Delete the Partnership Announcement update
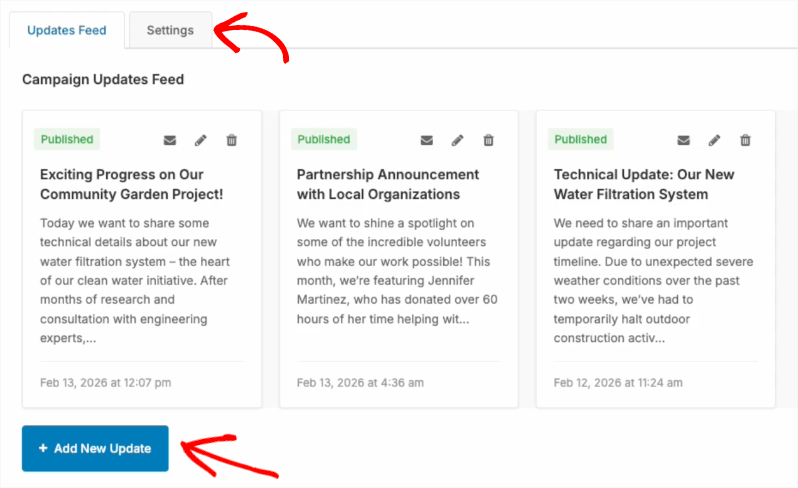This screenshot has width=798, height=488. [x=489, y=140]
